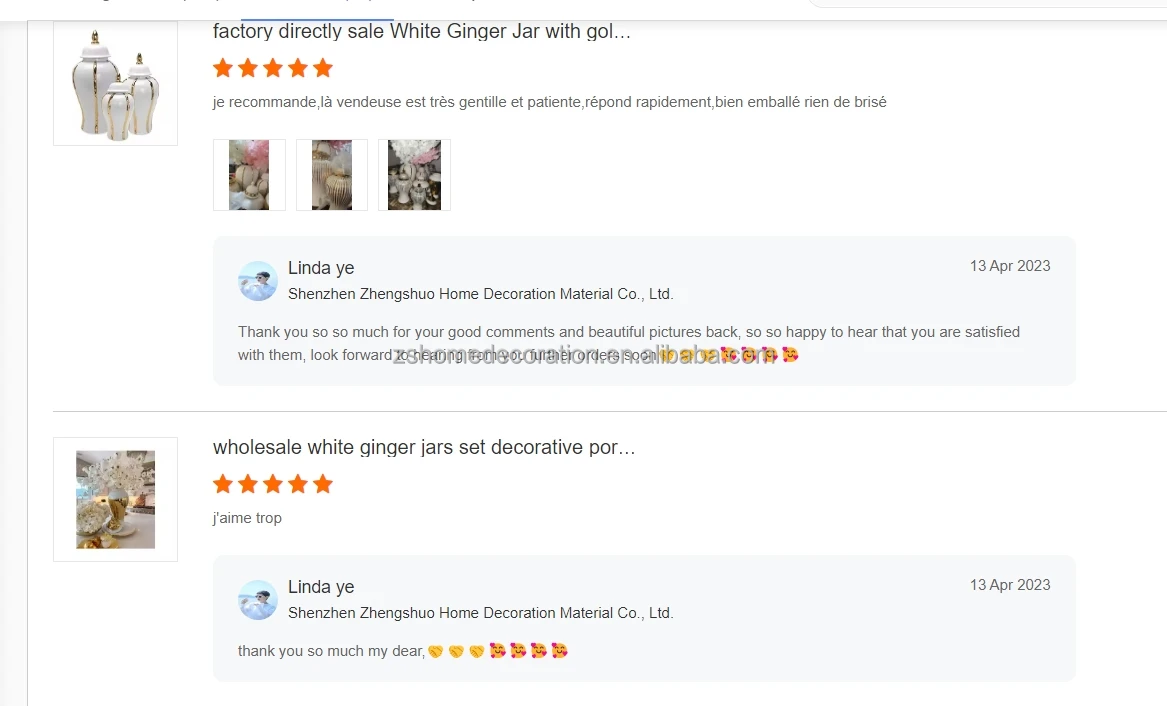This screenshot has width=1167, height=706.
Task: Click Linda ye avatar in second reply
Action: (x=258, y=600)
